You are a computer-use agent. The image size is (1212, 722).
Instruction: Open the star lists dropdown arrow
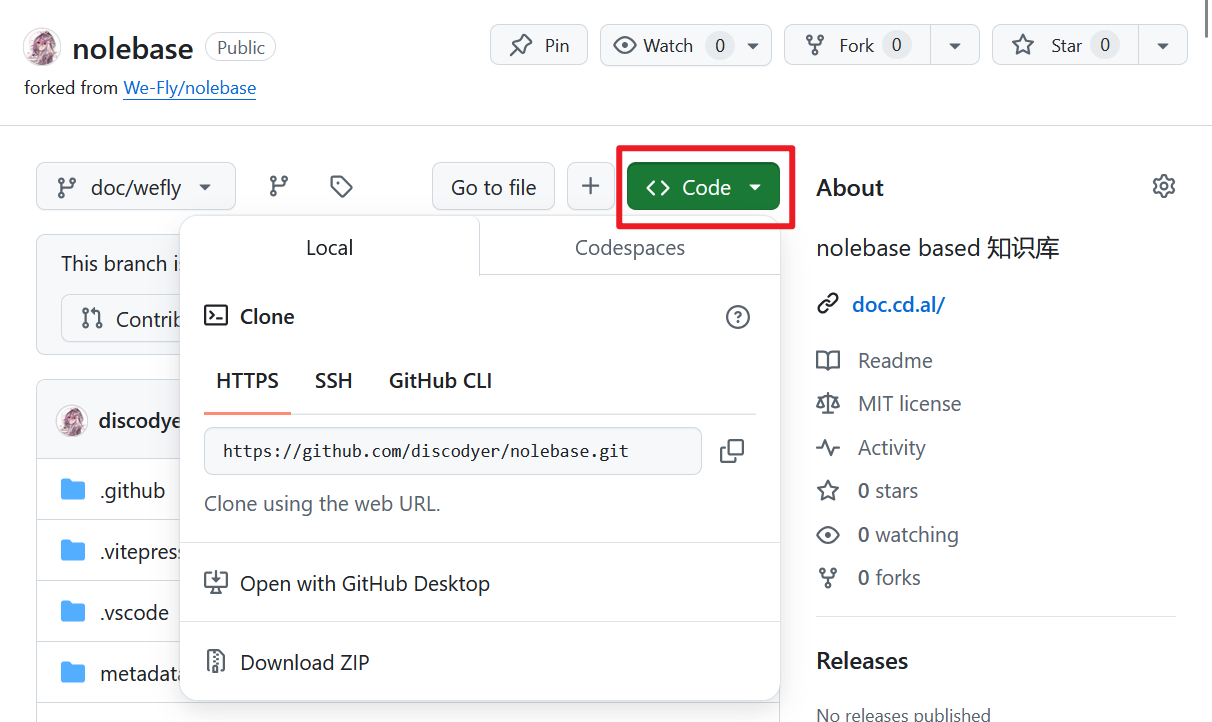[x=1162, y=45]
